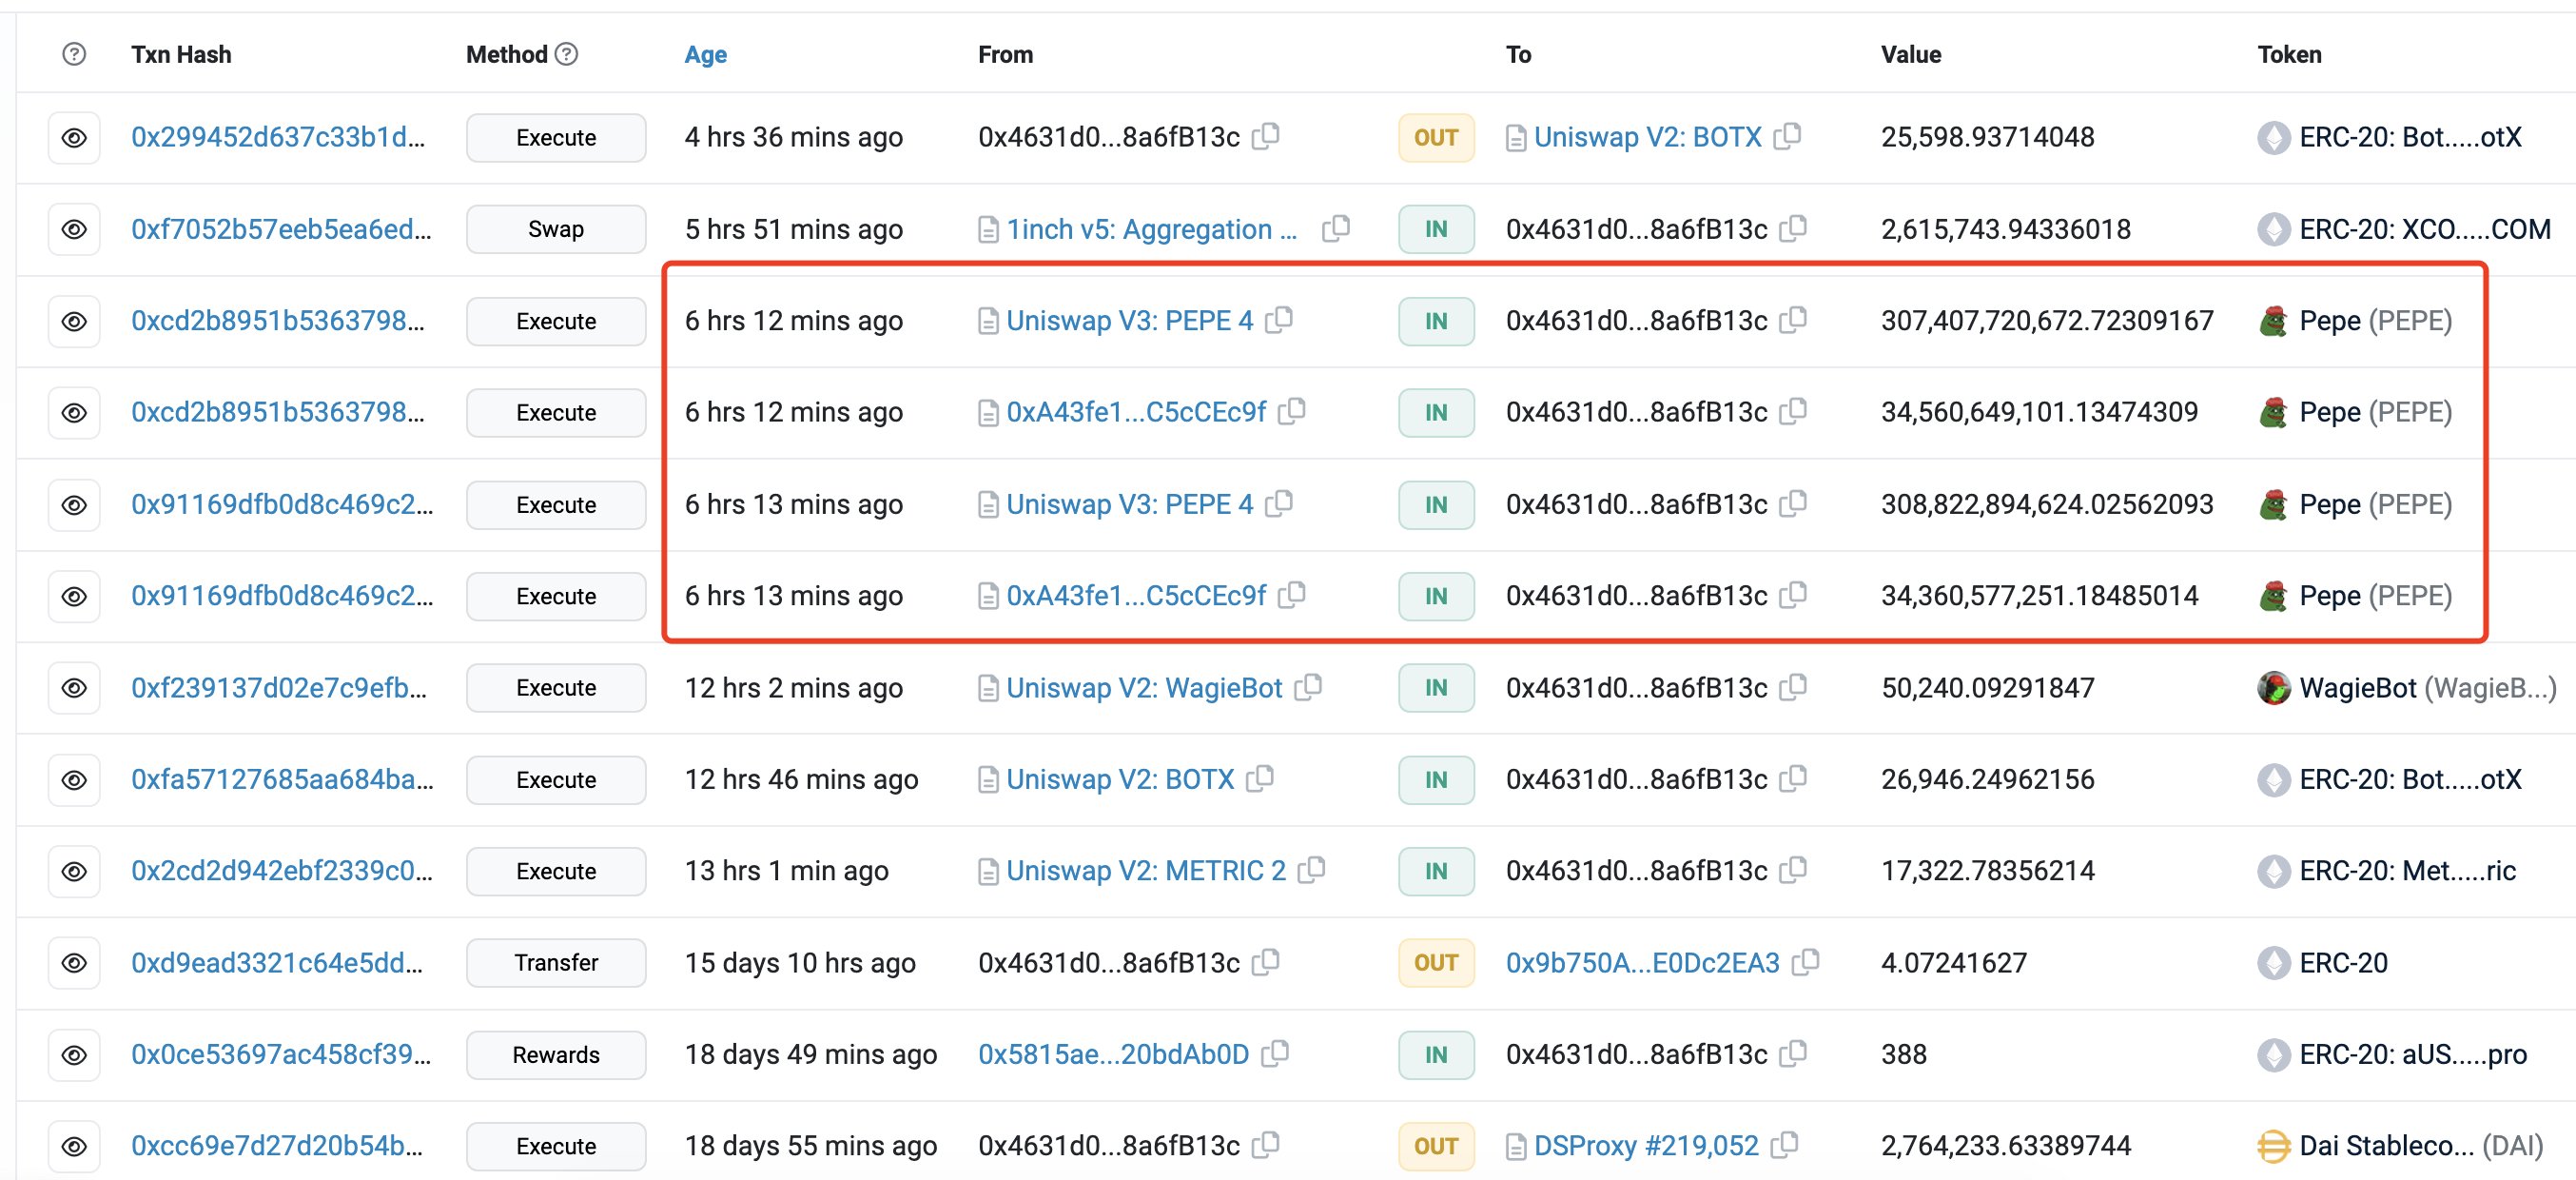2576x1180 pixels.
Task: Open the ERC-20: XCO.....COM token link
Action: [2425, 229]
